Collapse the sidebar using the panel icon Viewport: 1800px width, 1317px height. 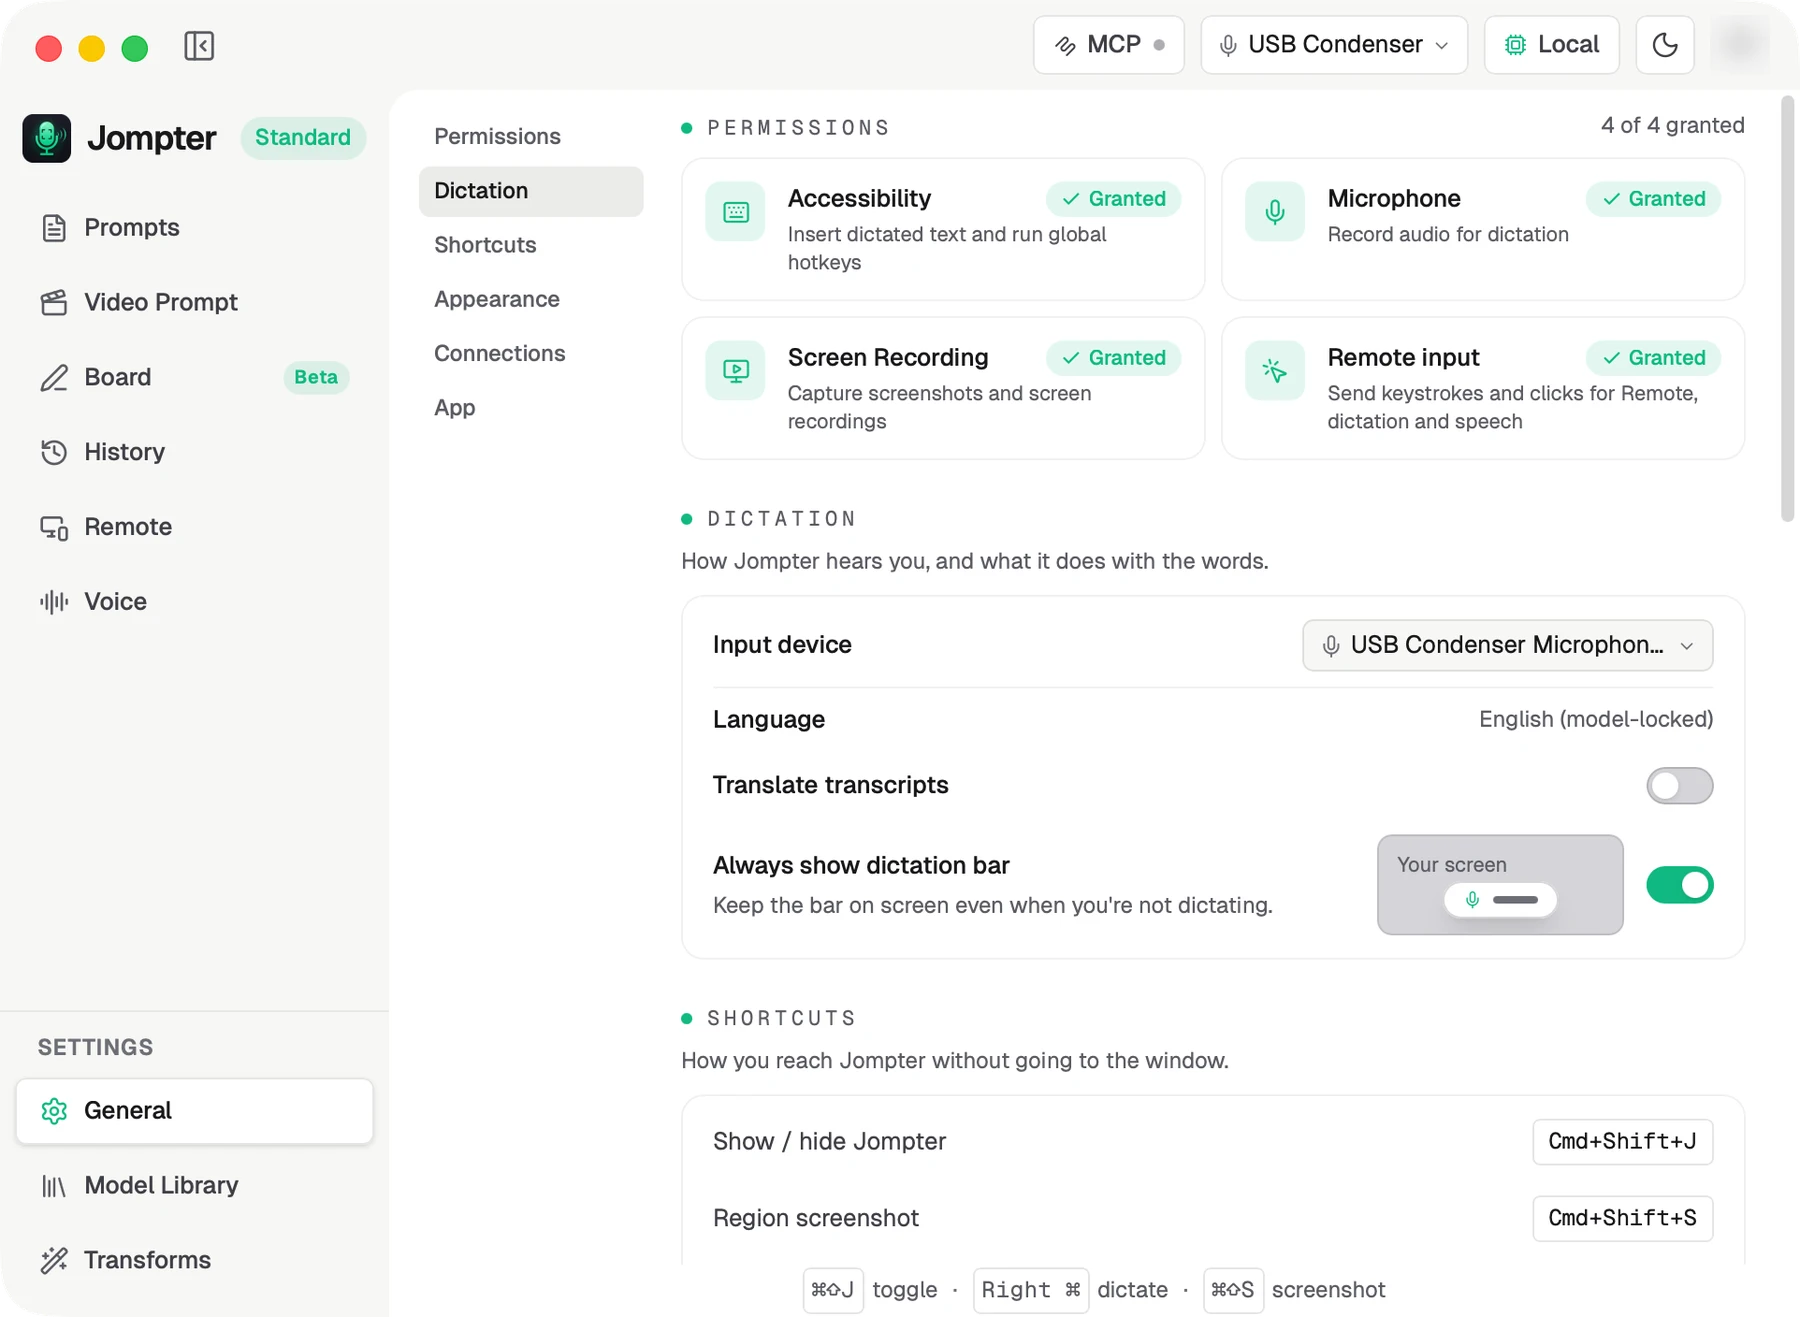point(199,46)
